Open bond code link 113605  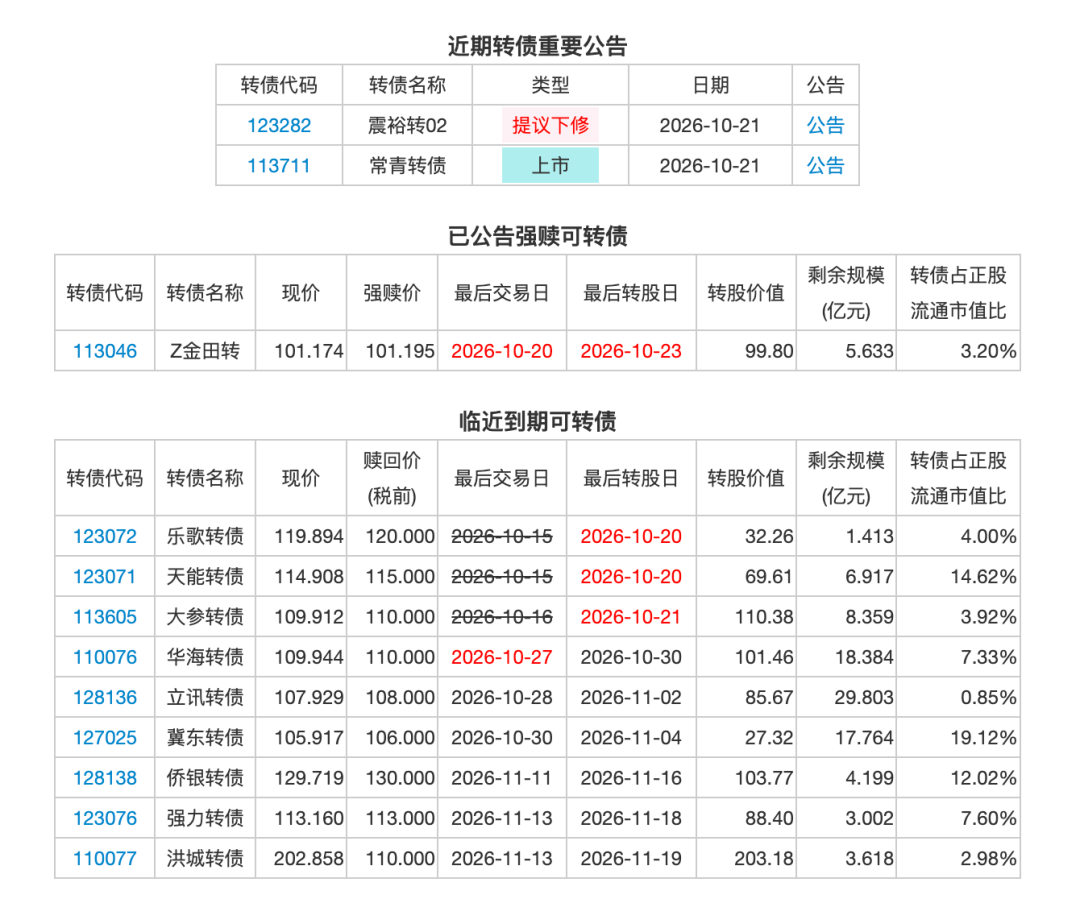tap(105, 617)
